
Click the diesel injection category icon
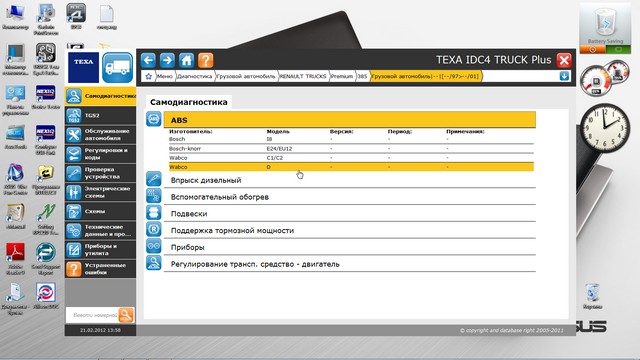click(154, 179)
